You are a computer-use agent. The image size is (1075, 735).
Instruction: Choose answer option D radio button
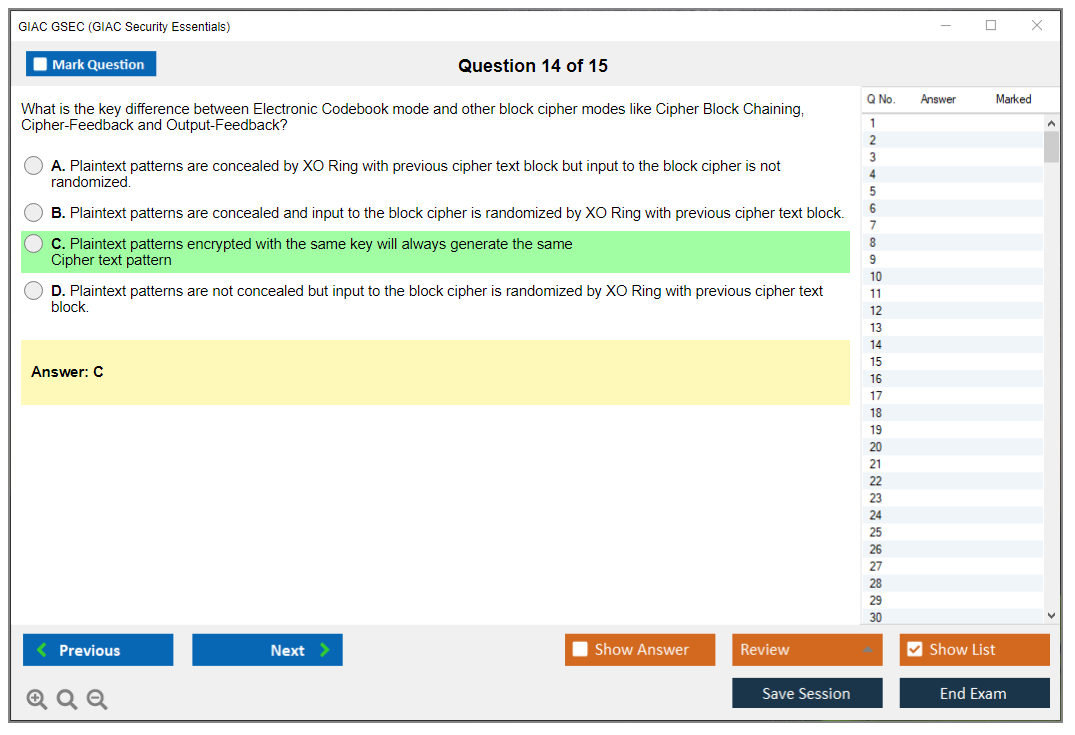34,291
